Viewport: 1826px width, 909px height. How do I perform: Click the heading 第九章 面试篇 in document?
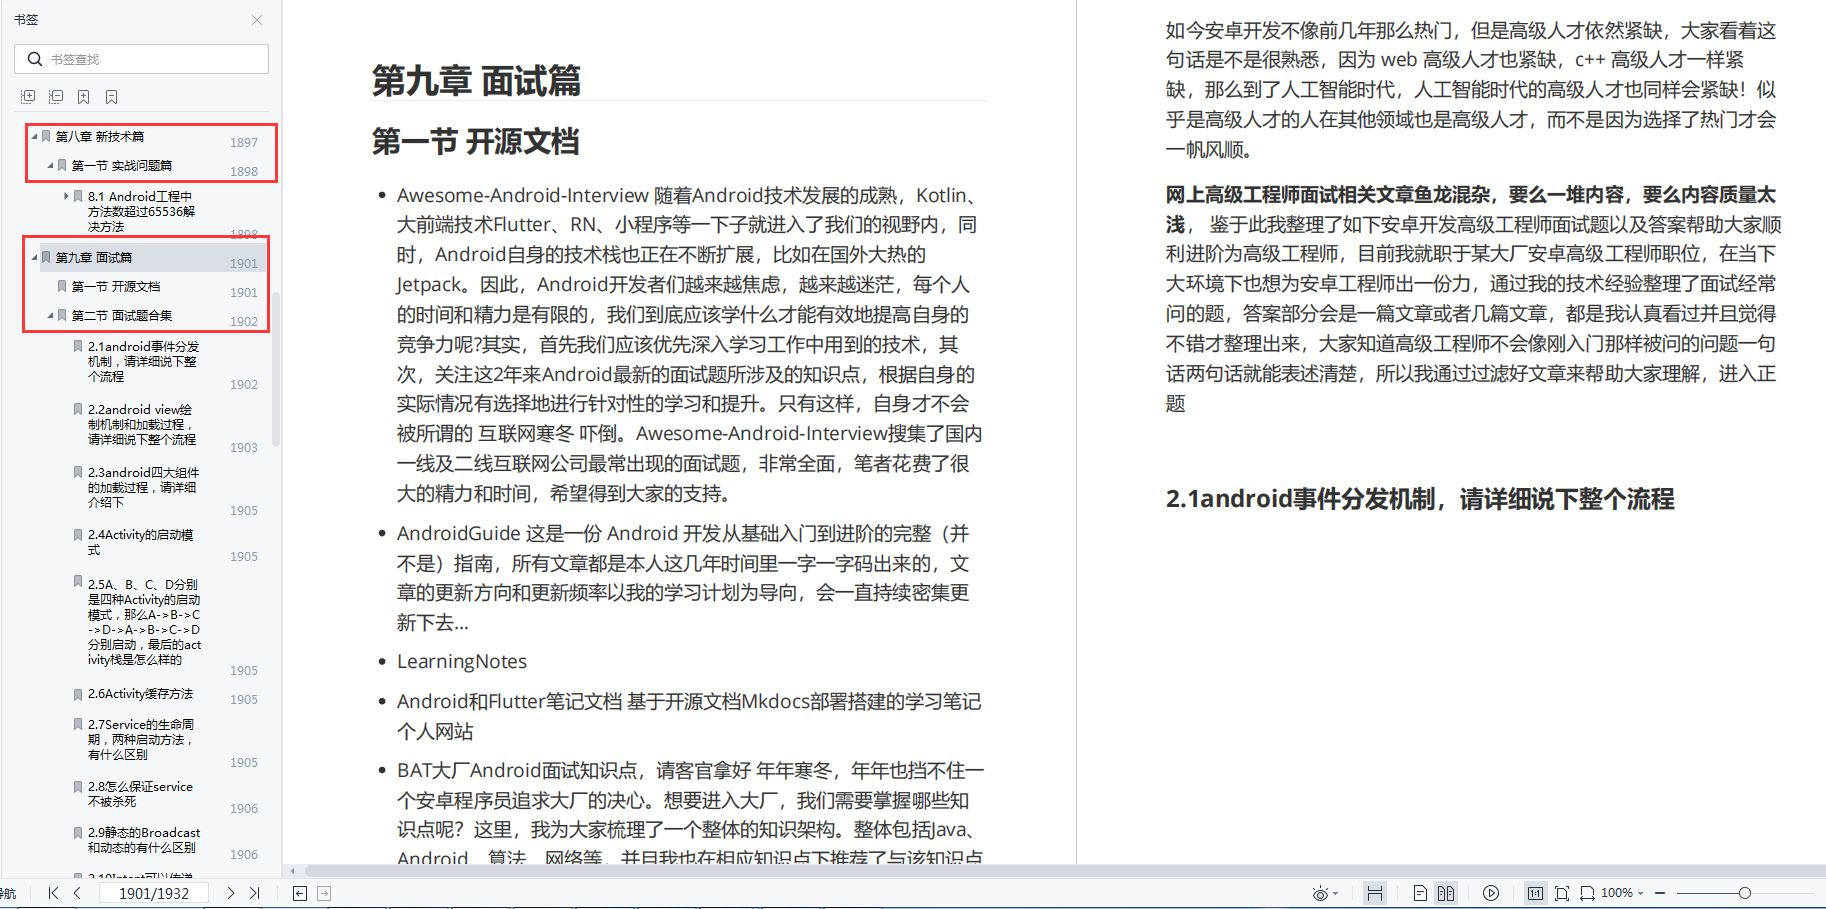point(476,80)
